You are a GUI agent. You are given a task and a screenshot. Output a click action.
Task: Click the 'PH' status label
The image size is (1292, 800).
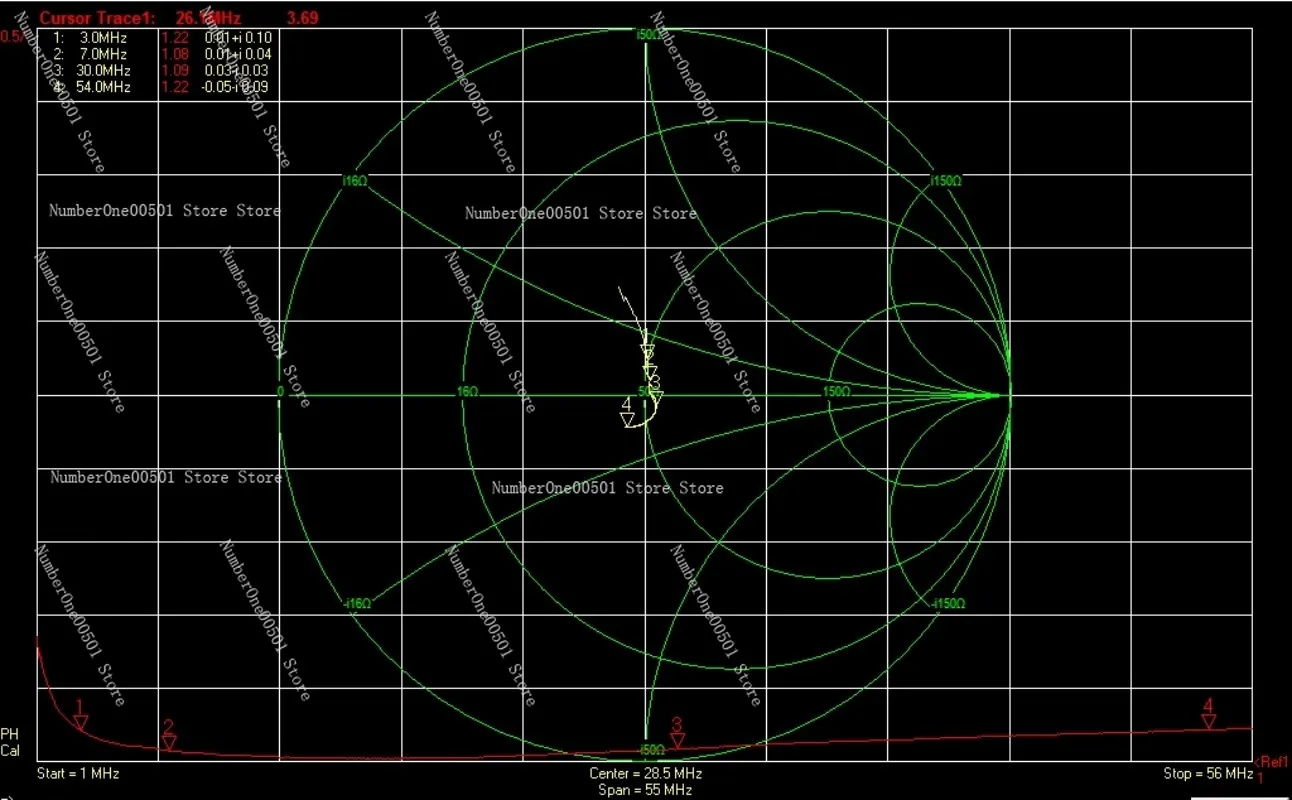pyautogui.click(x=9, y=734)
